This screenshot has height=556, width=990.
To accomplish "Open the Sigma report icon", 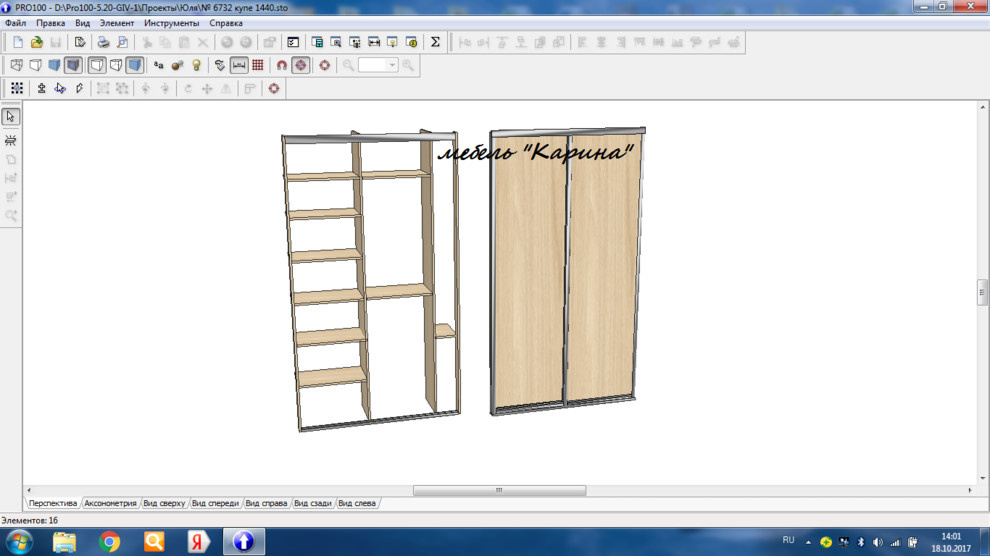I will coord(435,42).
